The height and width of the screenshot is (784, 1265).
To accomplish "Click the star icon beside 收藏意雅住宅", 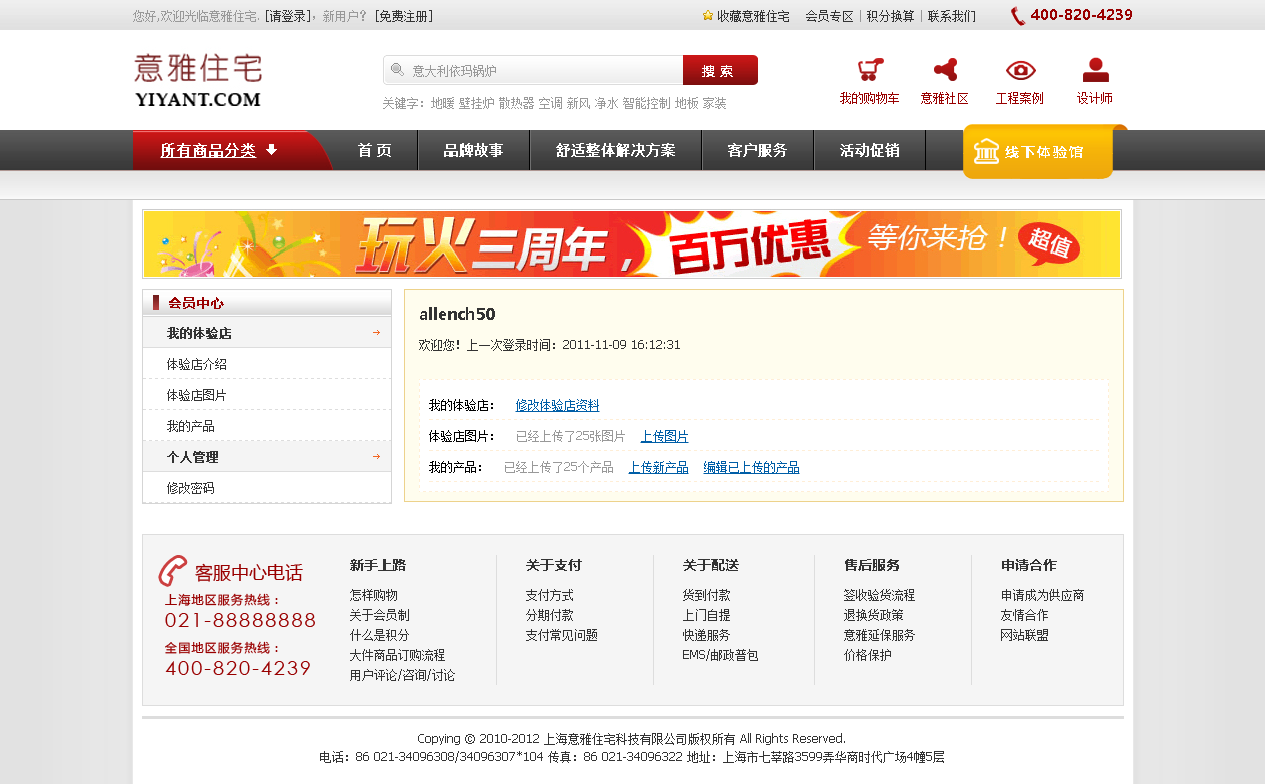I will pos(708,16).
